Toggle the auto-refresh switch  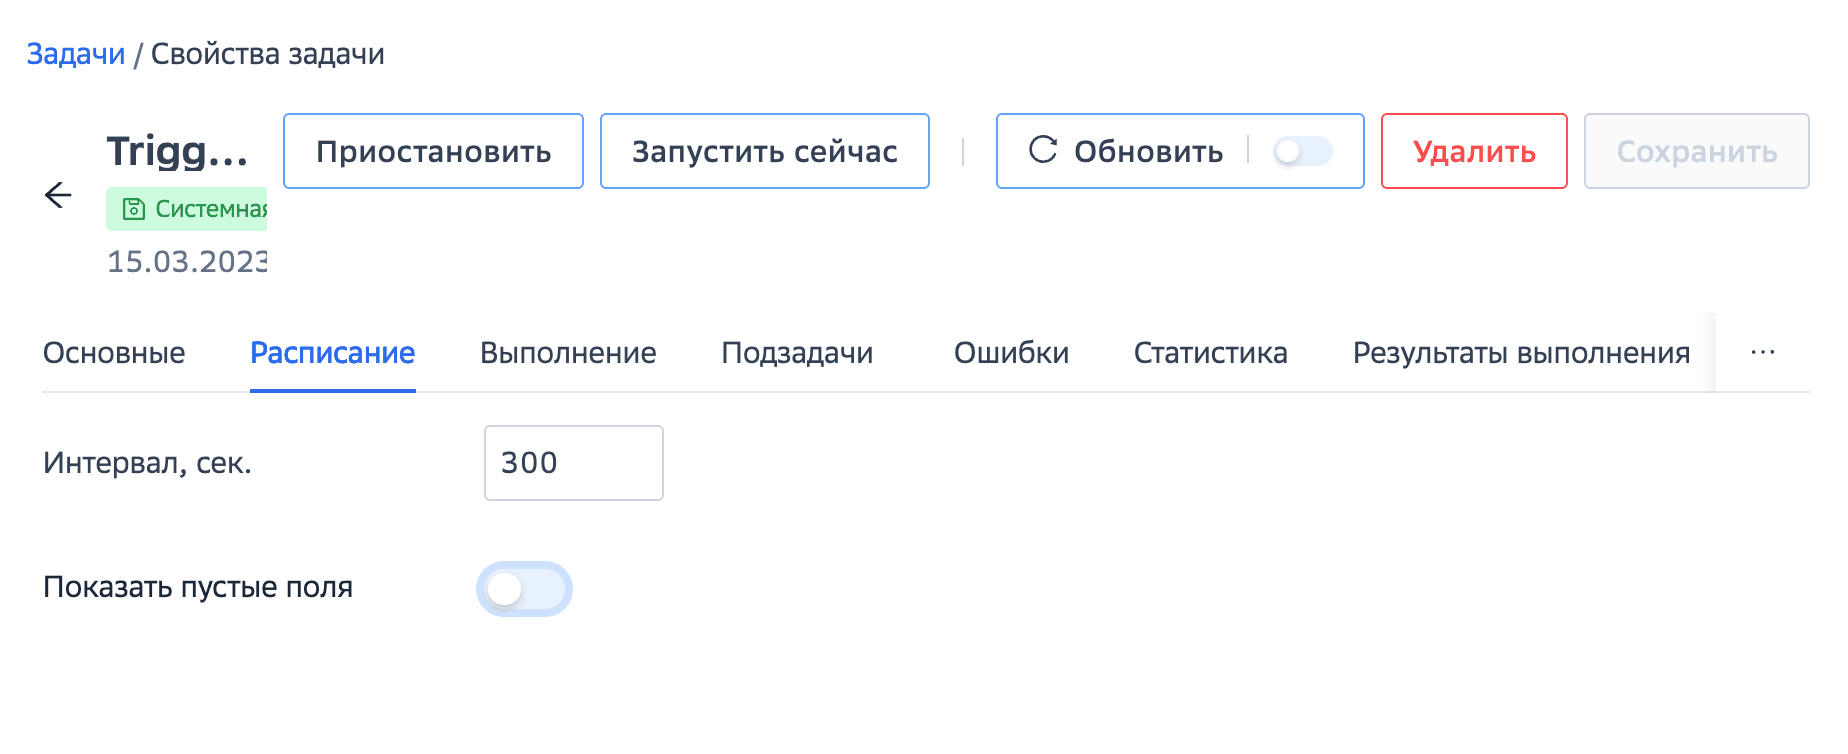1302,151
